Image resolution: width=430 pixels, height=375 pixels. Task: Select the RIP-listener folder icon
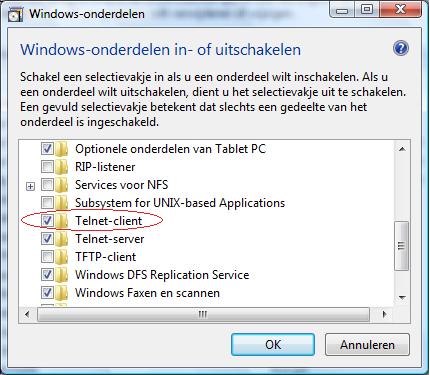(x=62, y=167)
